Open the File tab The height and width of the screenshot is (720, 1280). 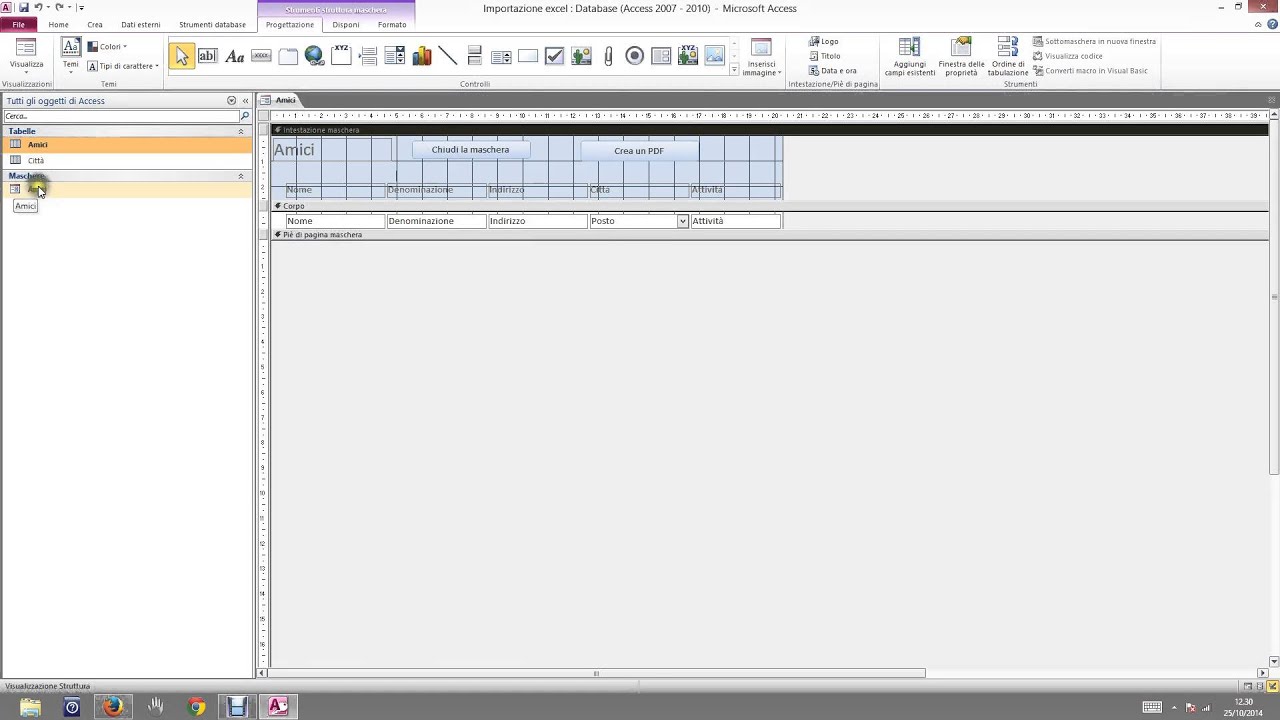coord(18,24)
